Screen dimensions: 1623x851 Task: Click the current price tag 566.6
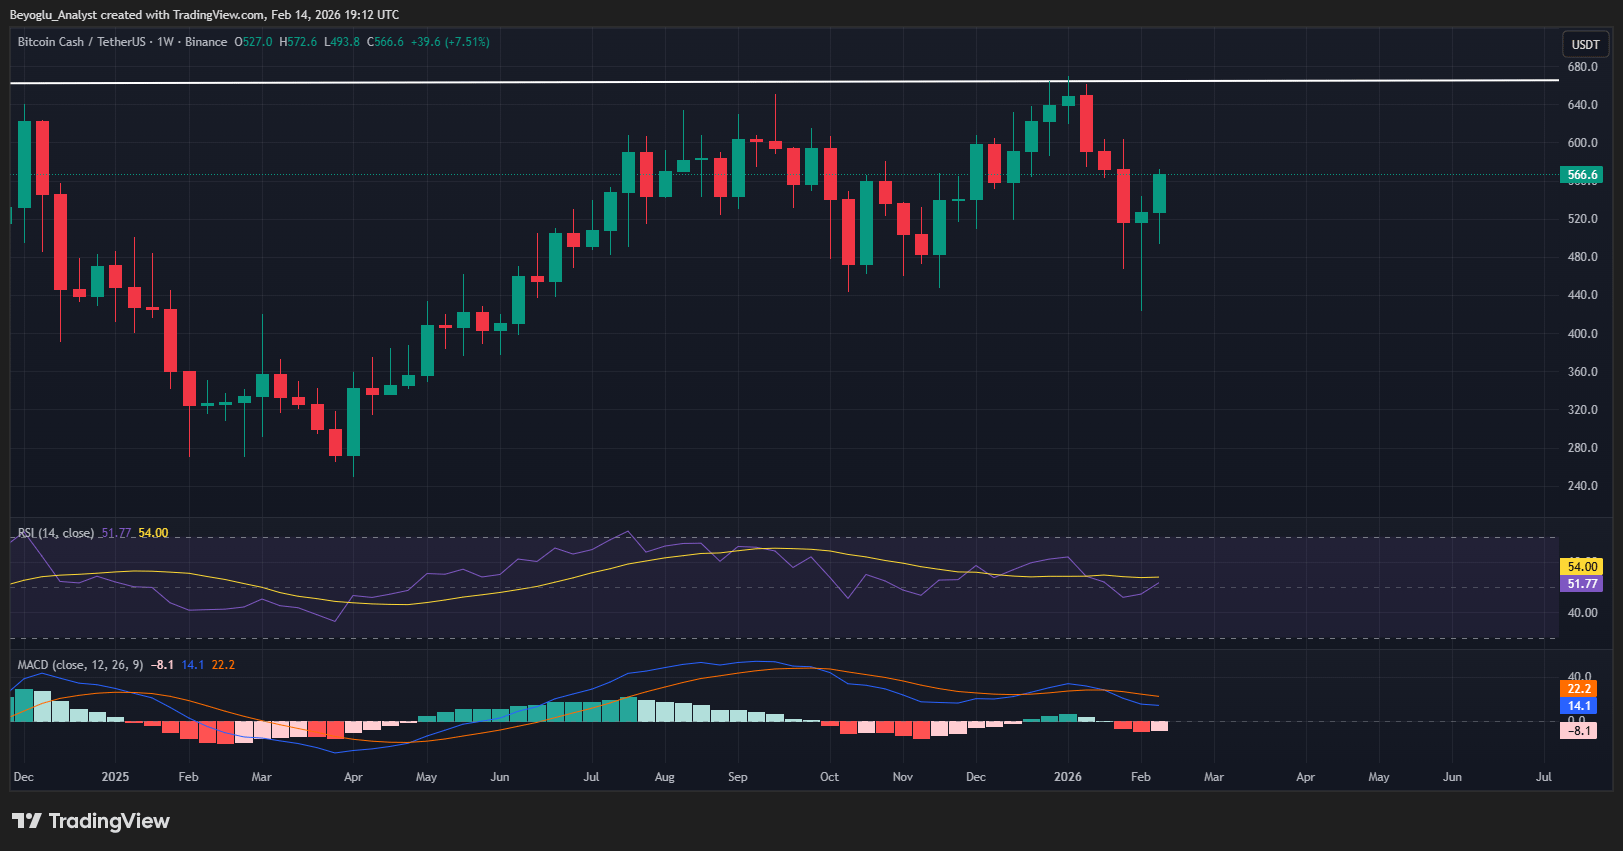tap(1582, 175)
